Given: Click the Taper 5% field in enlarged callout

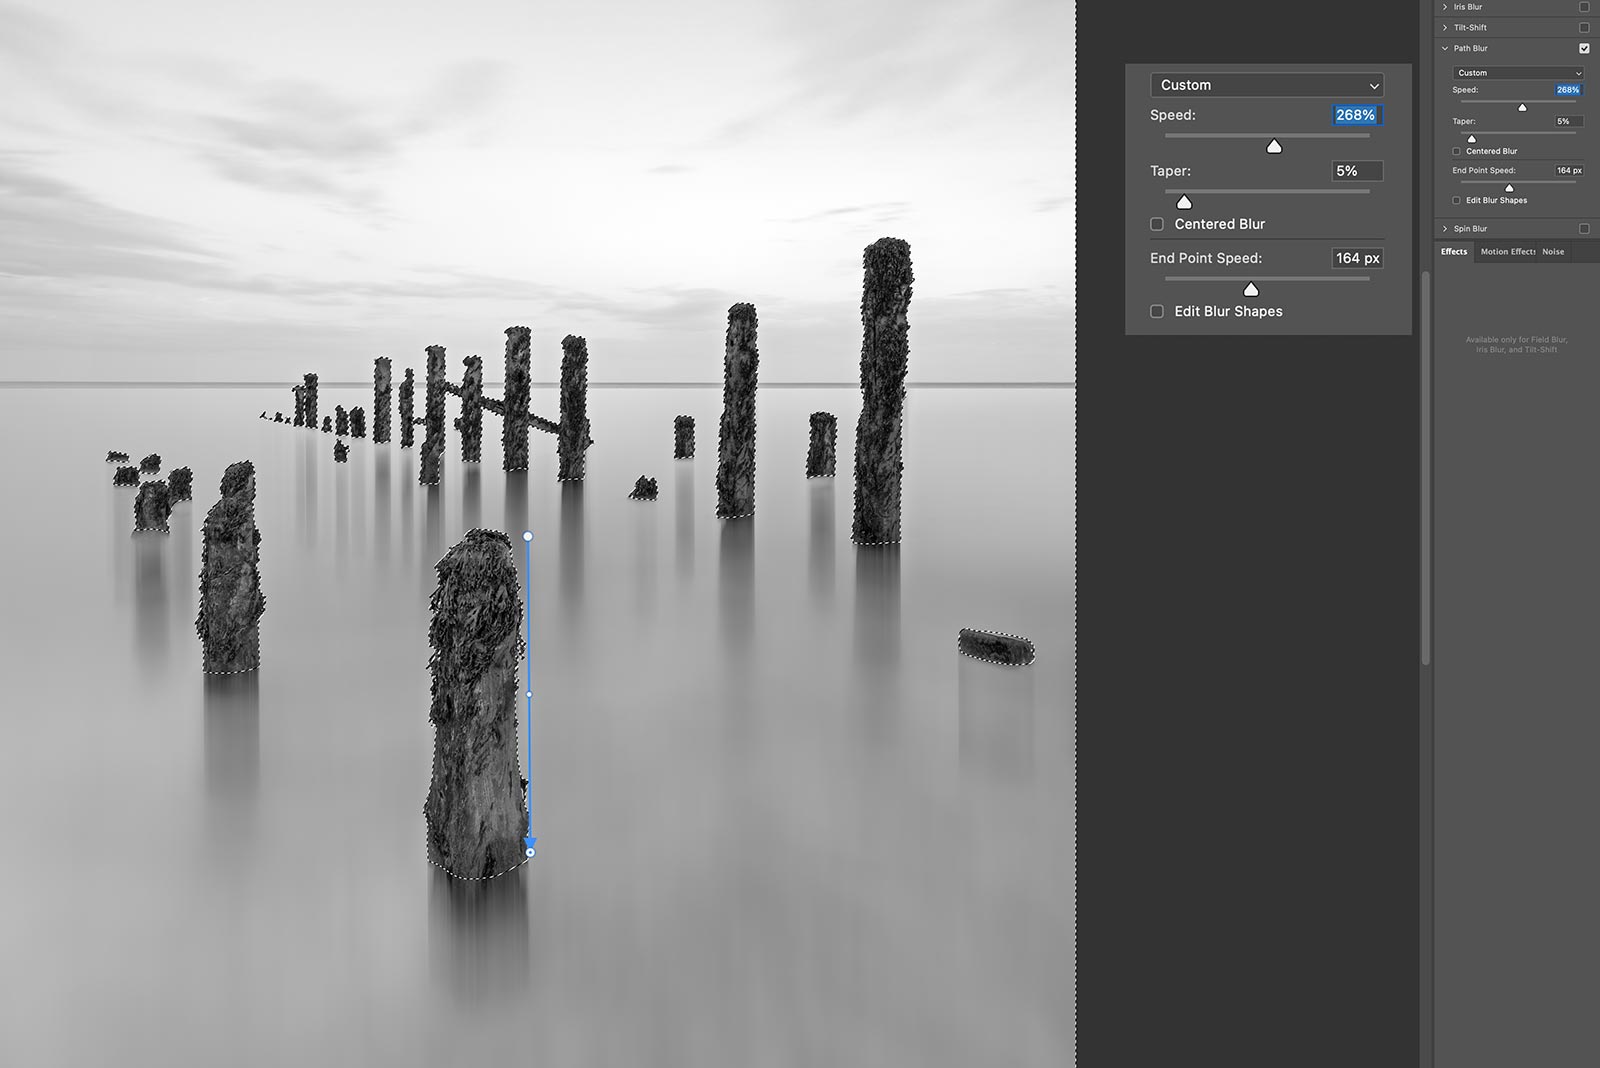Looking at the screenshot, I should tap(1357, 171).
